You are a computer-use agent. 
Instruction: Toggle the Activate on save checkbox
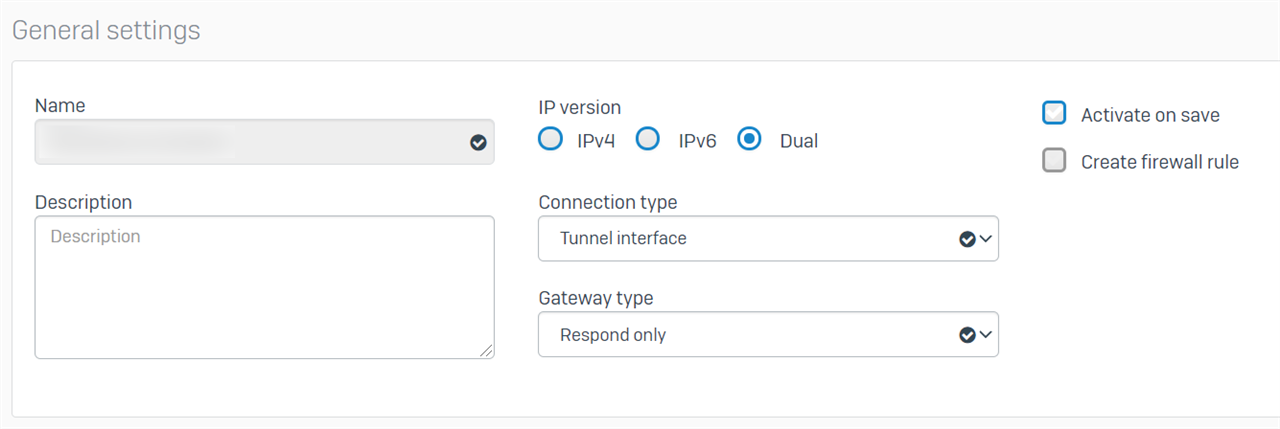(x=1054, y=113)
